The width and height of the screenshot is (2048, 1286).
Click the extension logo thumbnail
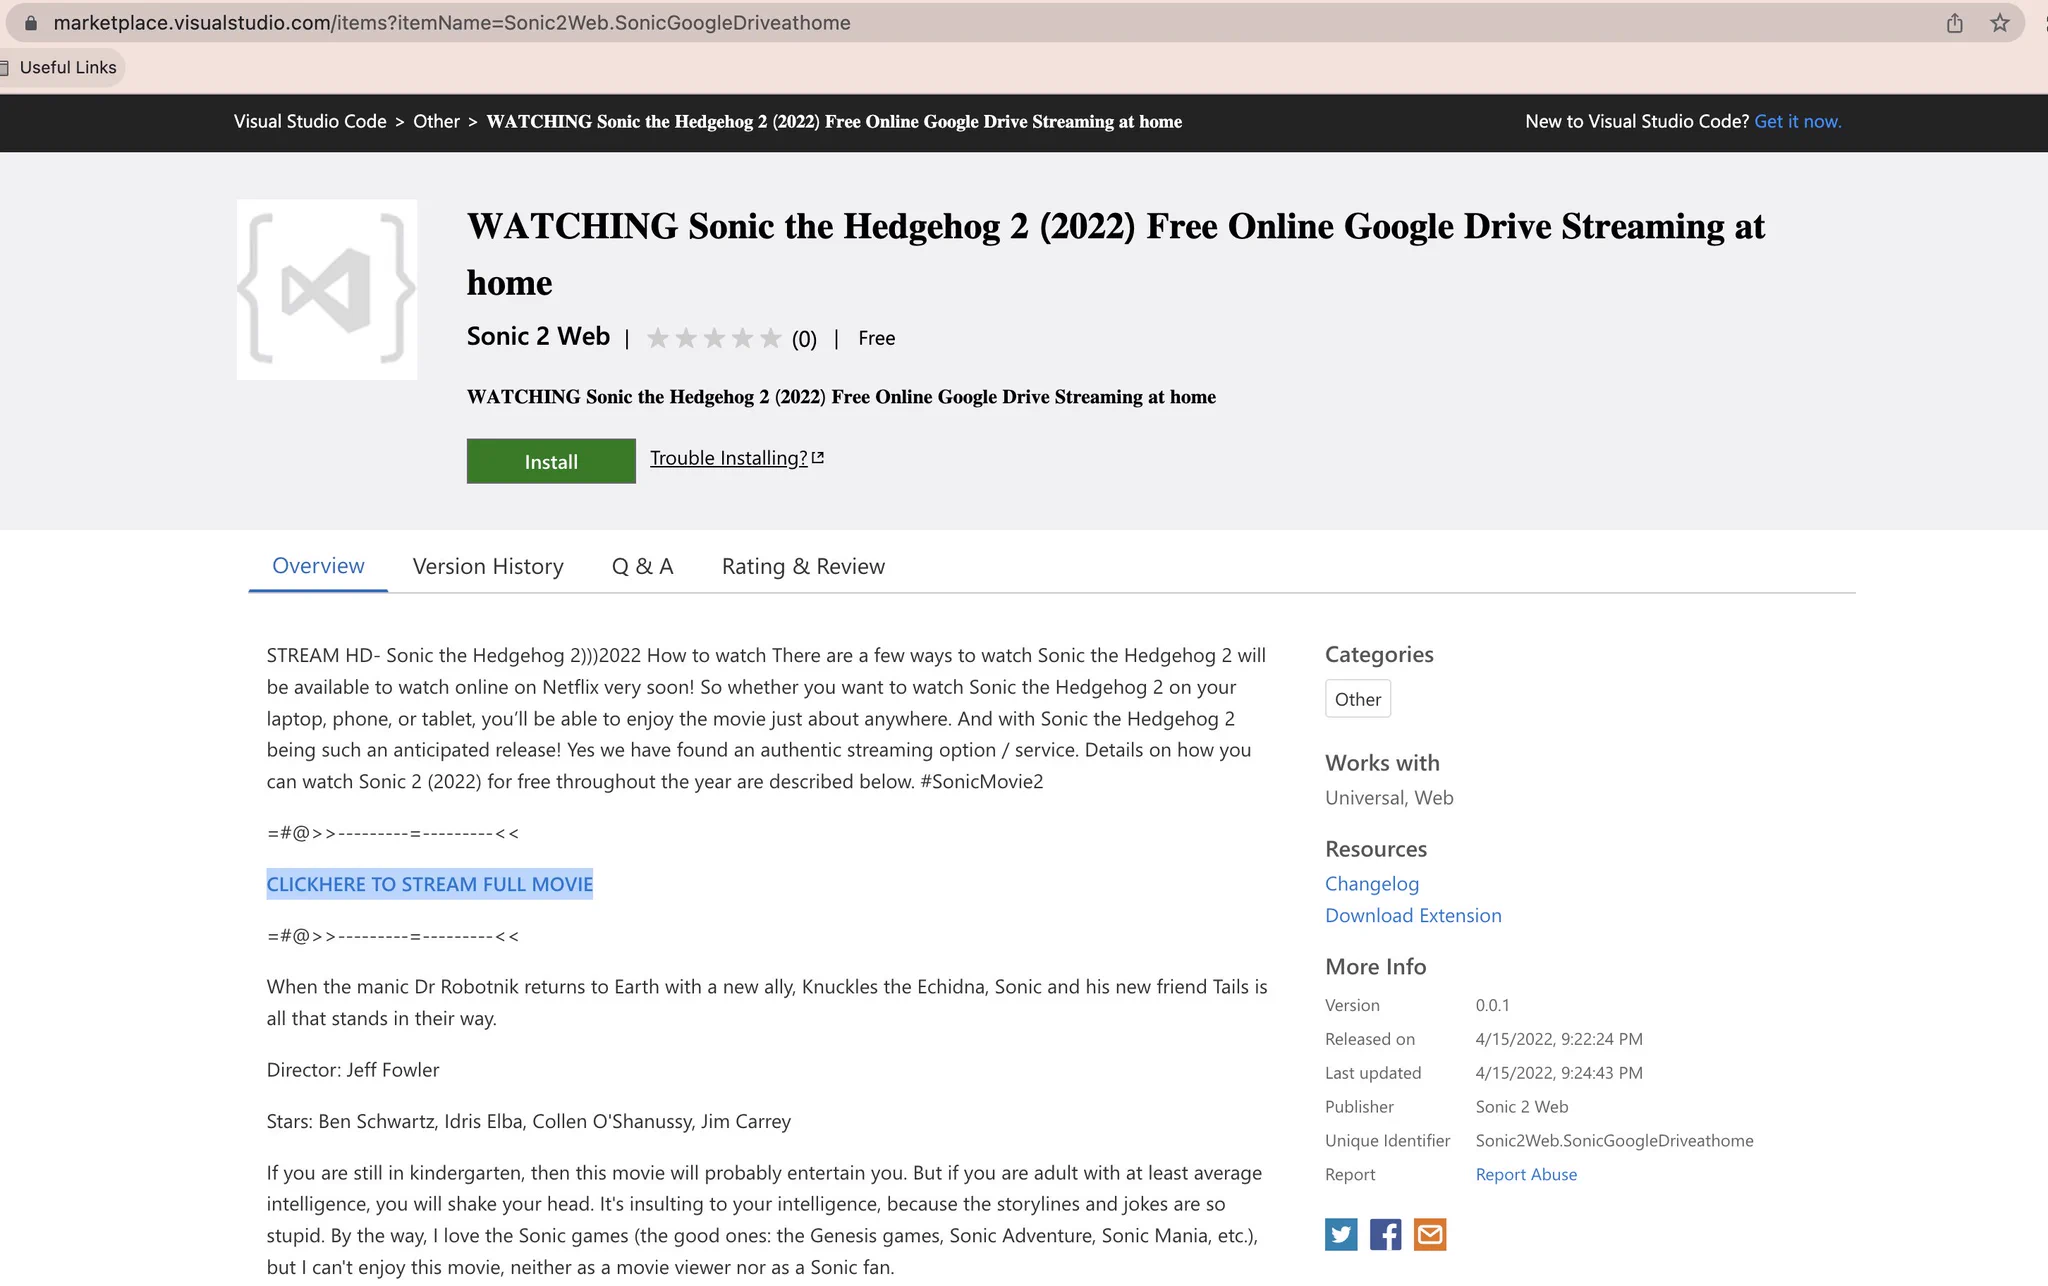(x=327, y=289)
